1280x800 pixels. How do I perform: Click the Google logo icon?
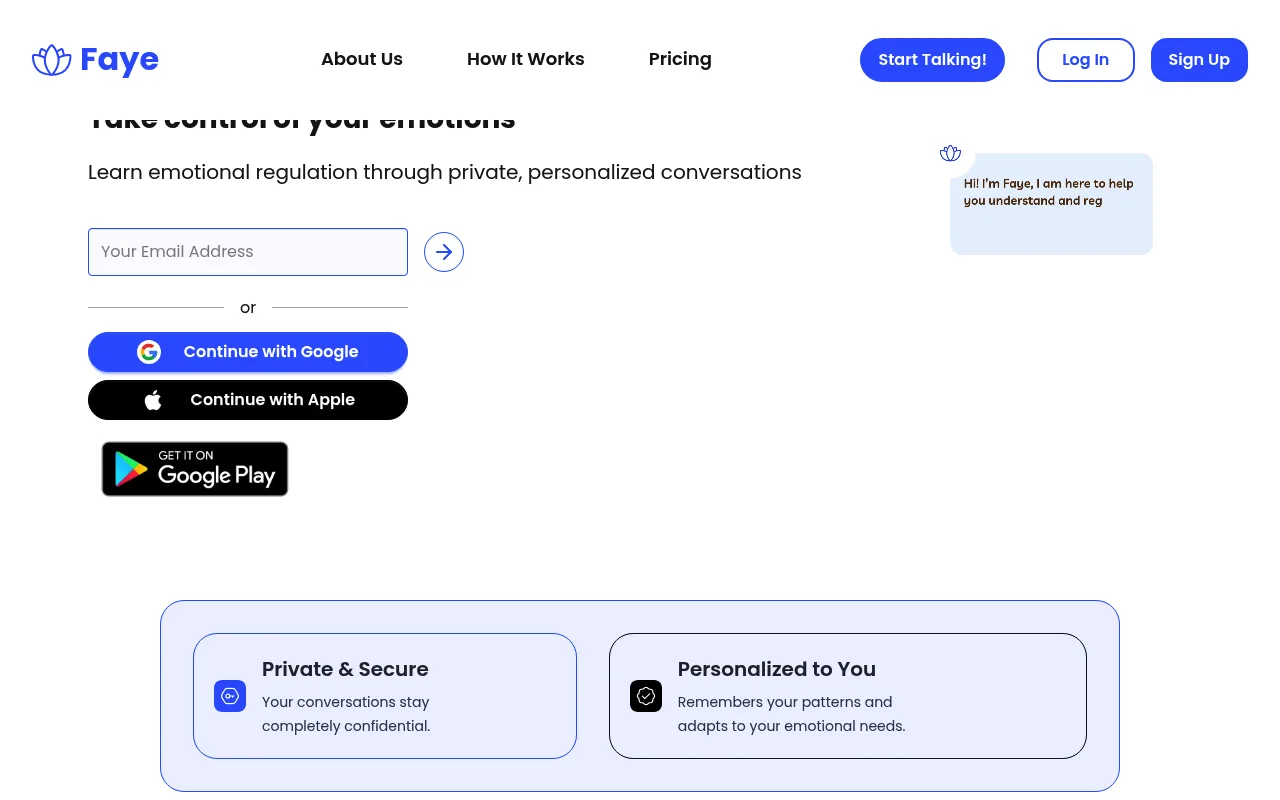149,352
